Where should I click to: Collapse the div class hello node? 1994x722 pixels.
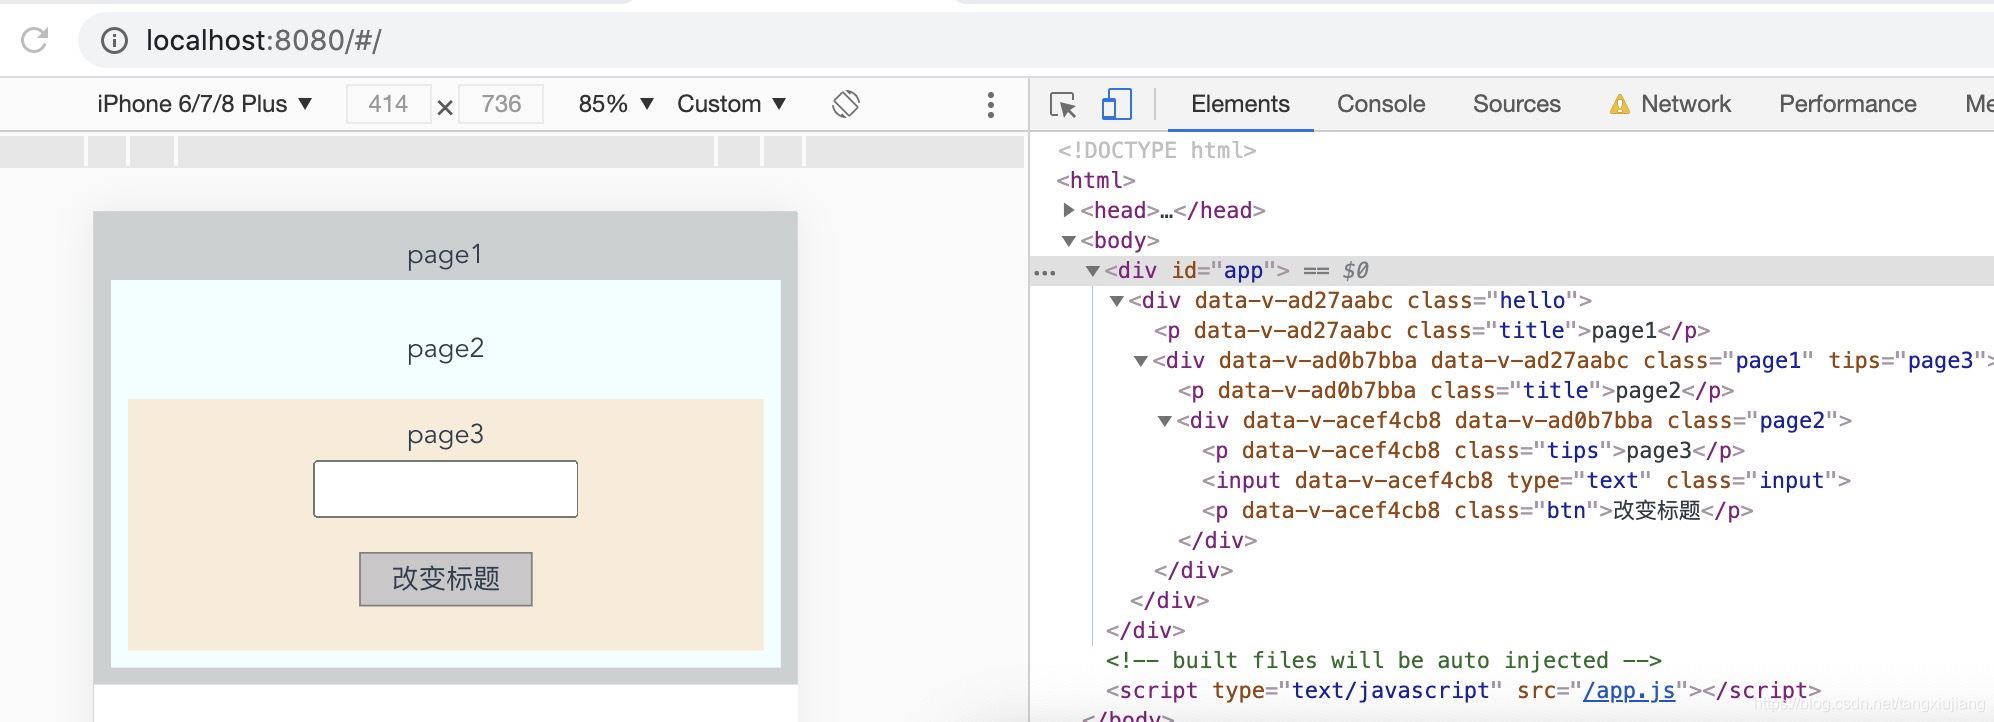(1117, 301)
